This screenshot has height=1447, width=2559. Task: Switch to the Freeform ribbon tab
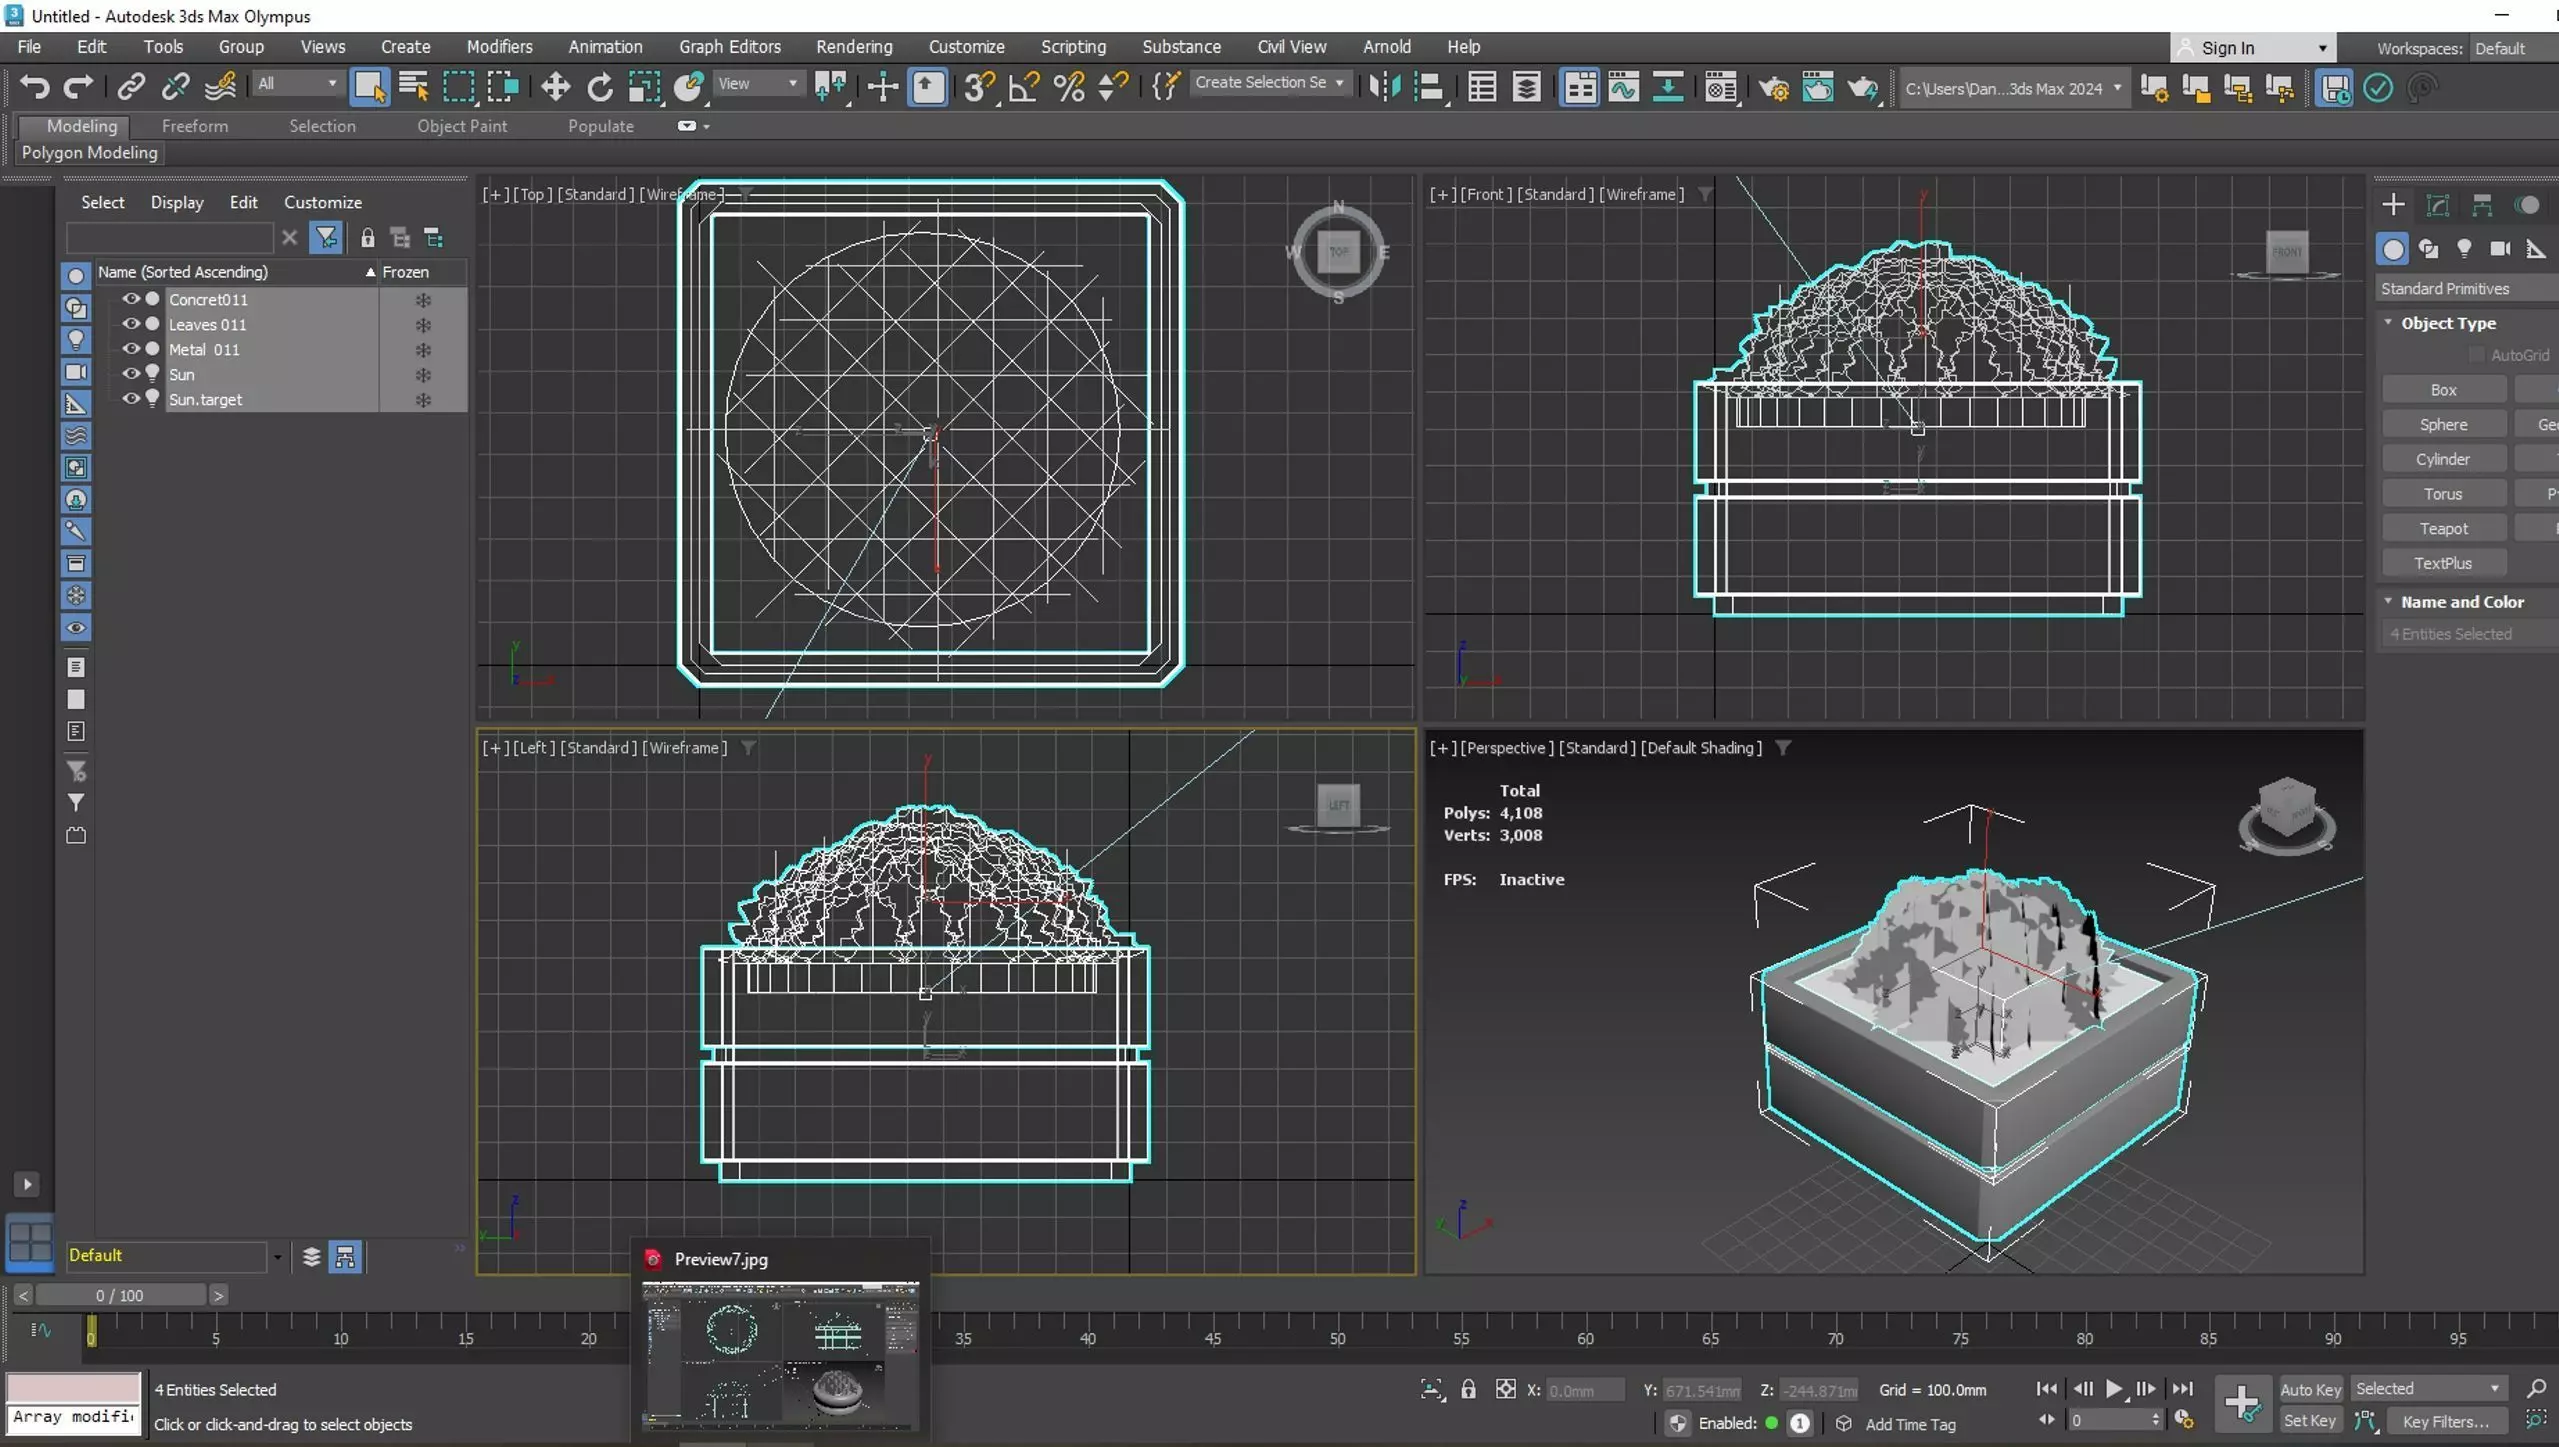click(x=194, y=126)
